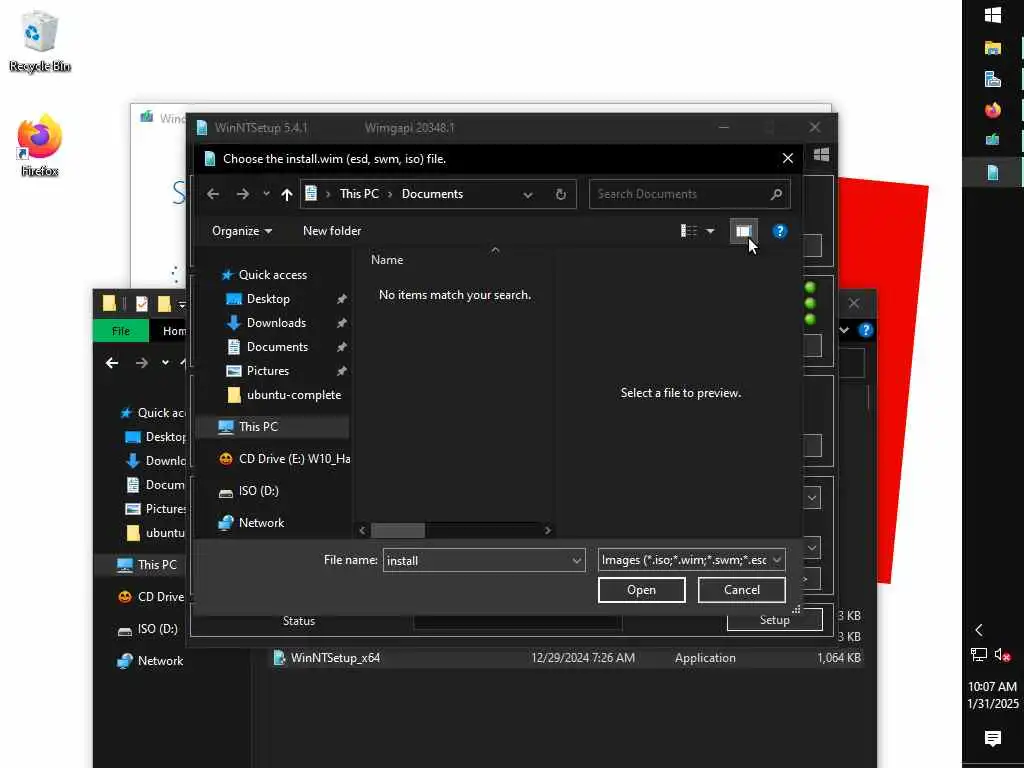Sort by the Name column header
This screenshot has width=1024, height=768.
point(387,260)
